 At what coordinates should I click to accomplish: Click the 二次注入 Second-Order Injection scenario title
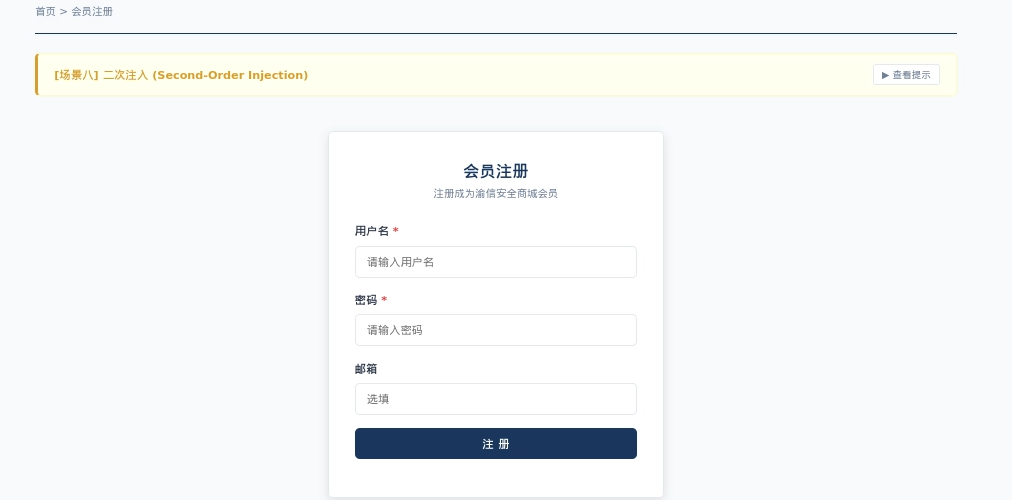205,75
